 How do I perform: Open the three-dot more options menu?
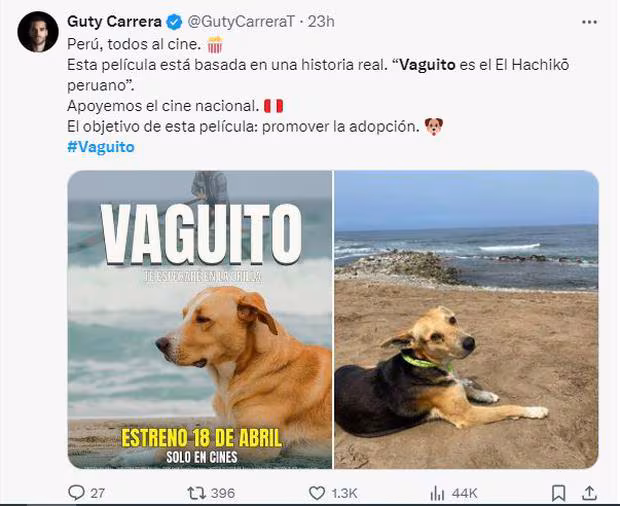coord(589,22)
